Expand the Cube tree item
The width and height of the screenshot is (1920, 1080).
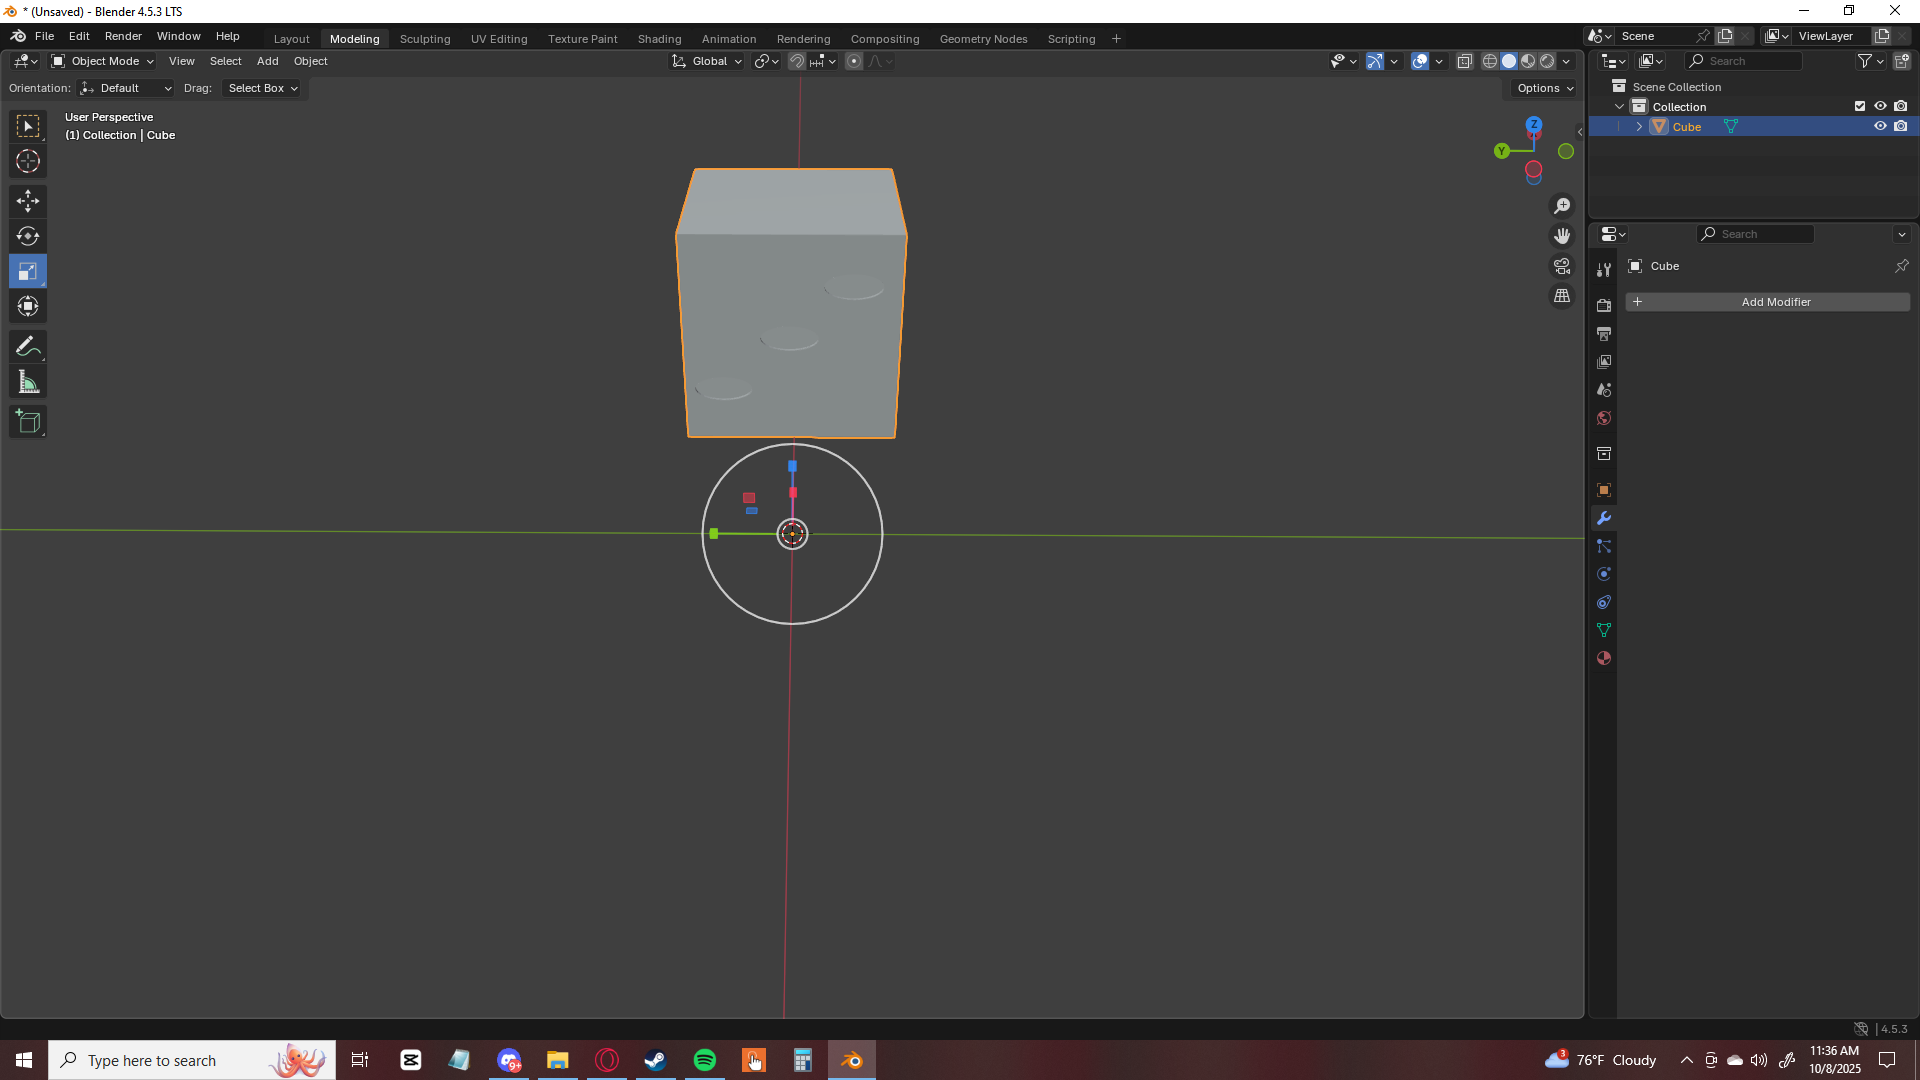click(x=1640, y=127)
